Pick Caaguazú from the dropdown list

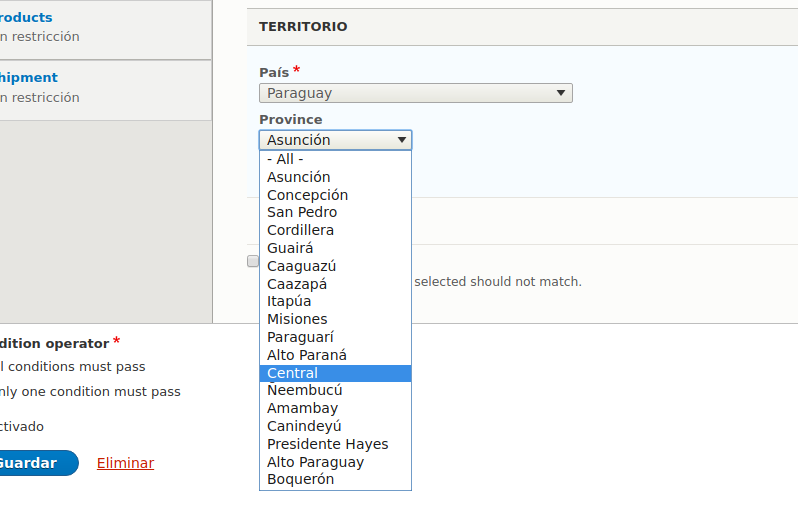(335, 266)
